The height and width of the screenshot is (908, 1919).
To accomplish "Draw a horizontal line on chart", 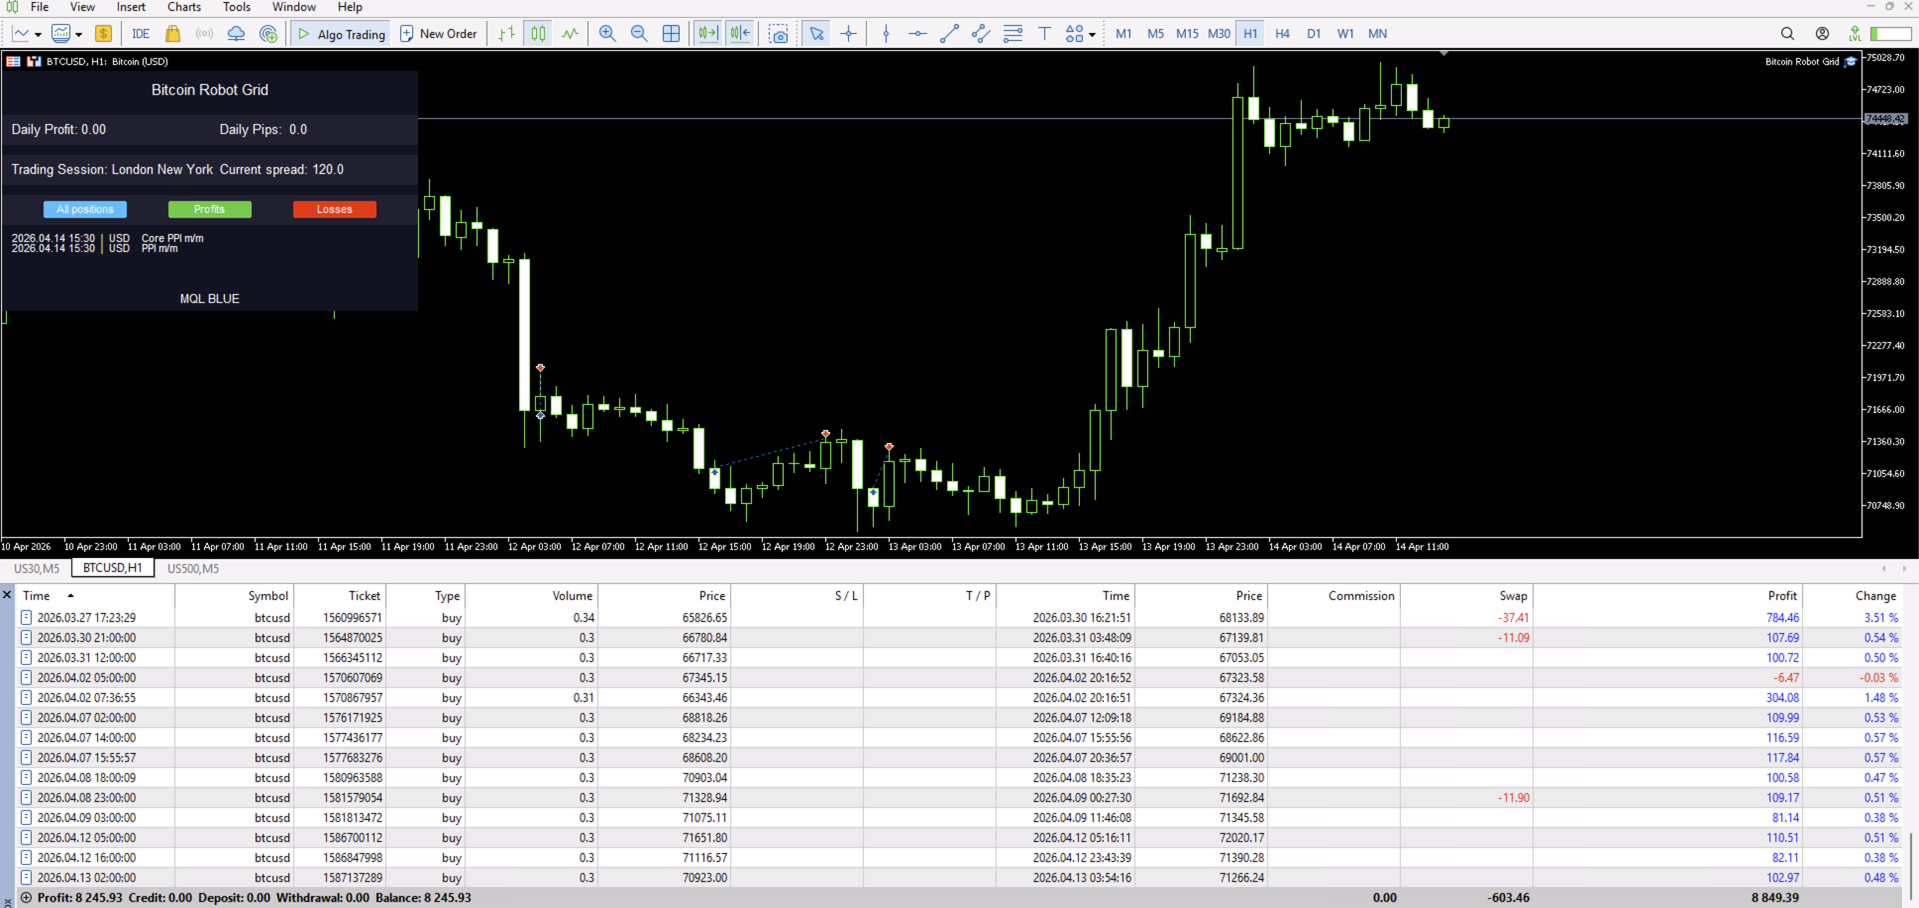I will (x=917, y=33).
